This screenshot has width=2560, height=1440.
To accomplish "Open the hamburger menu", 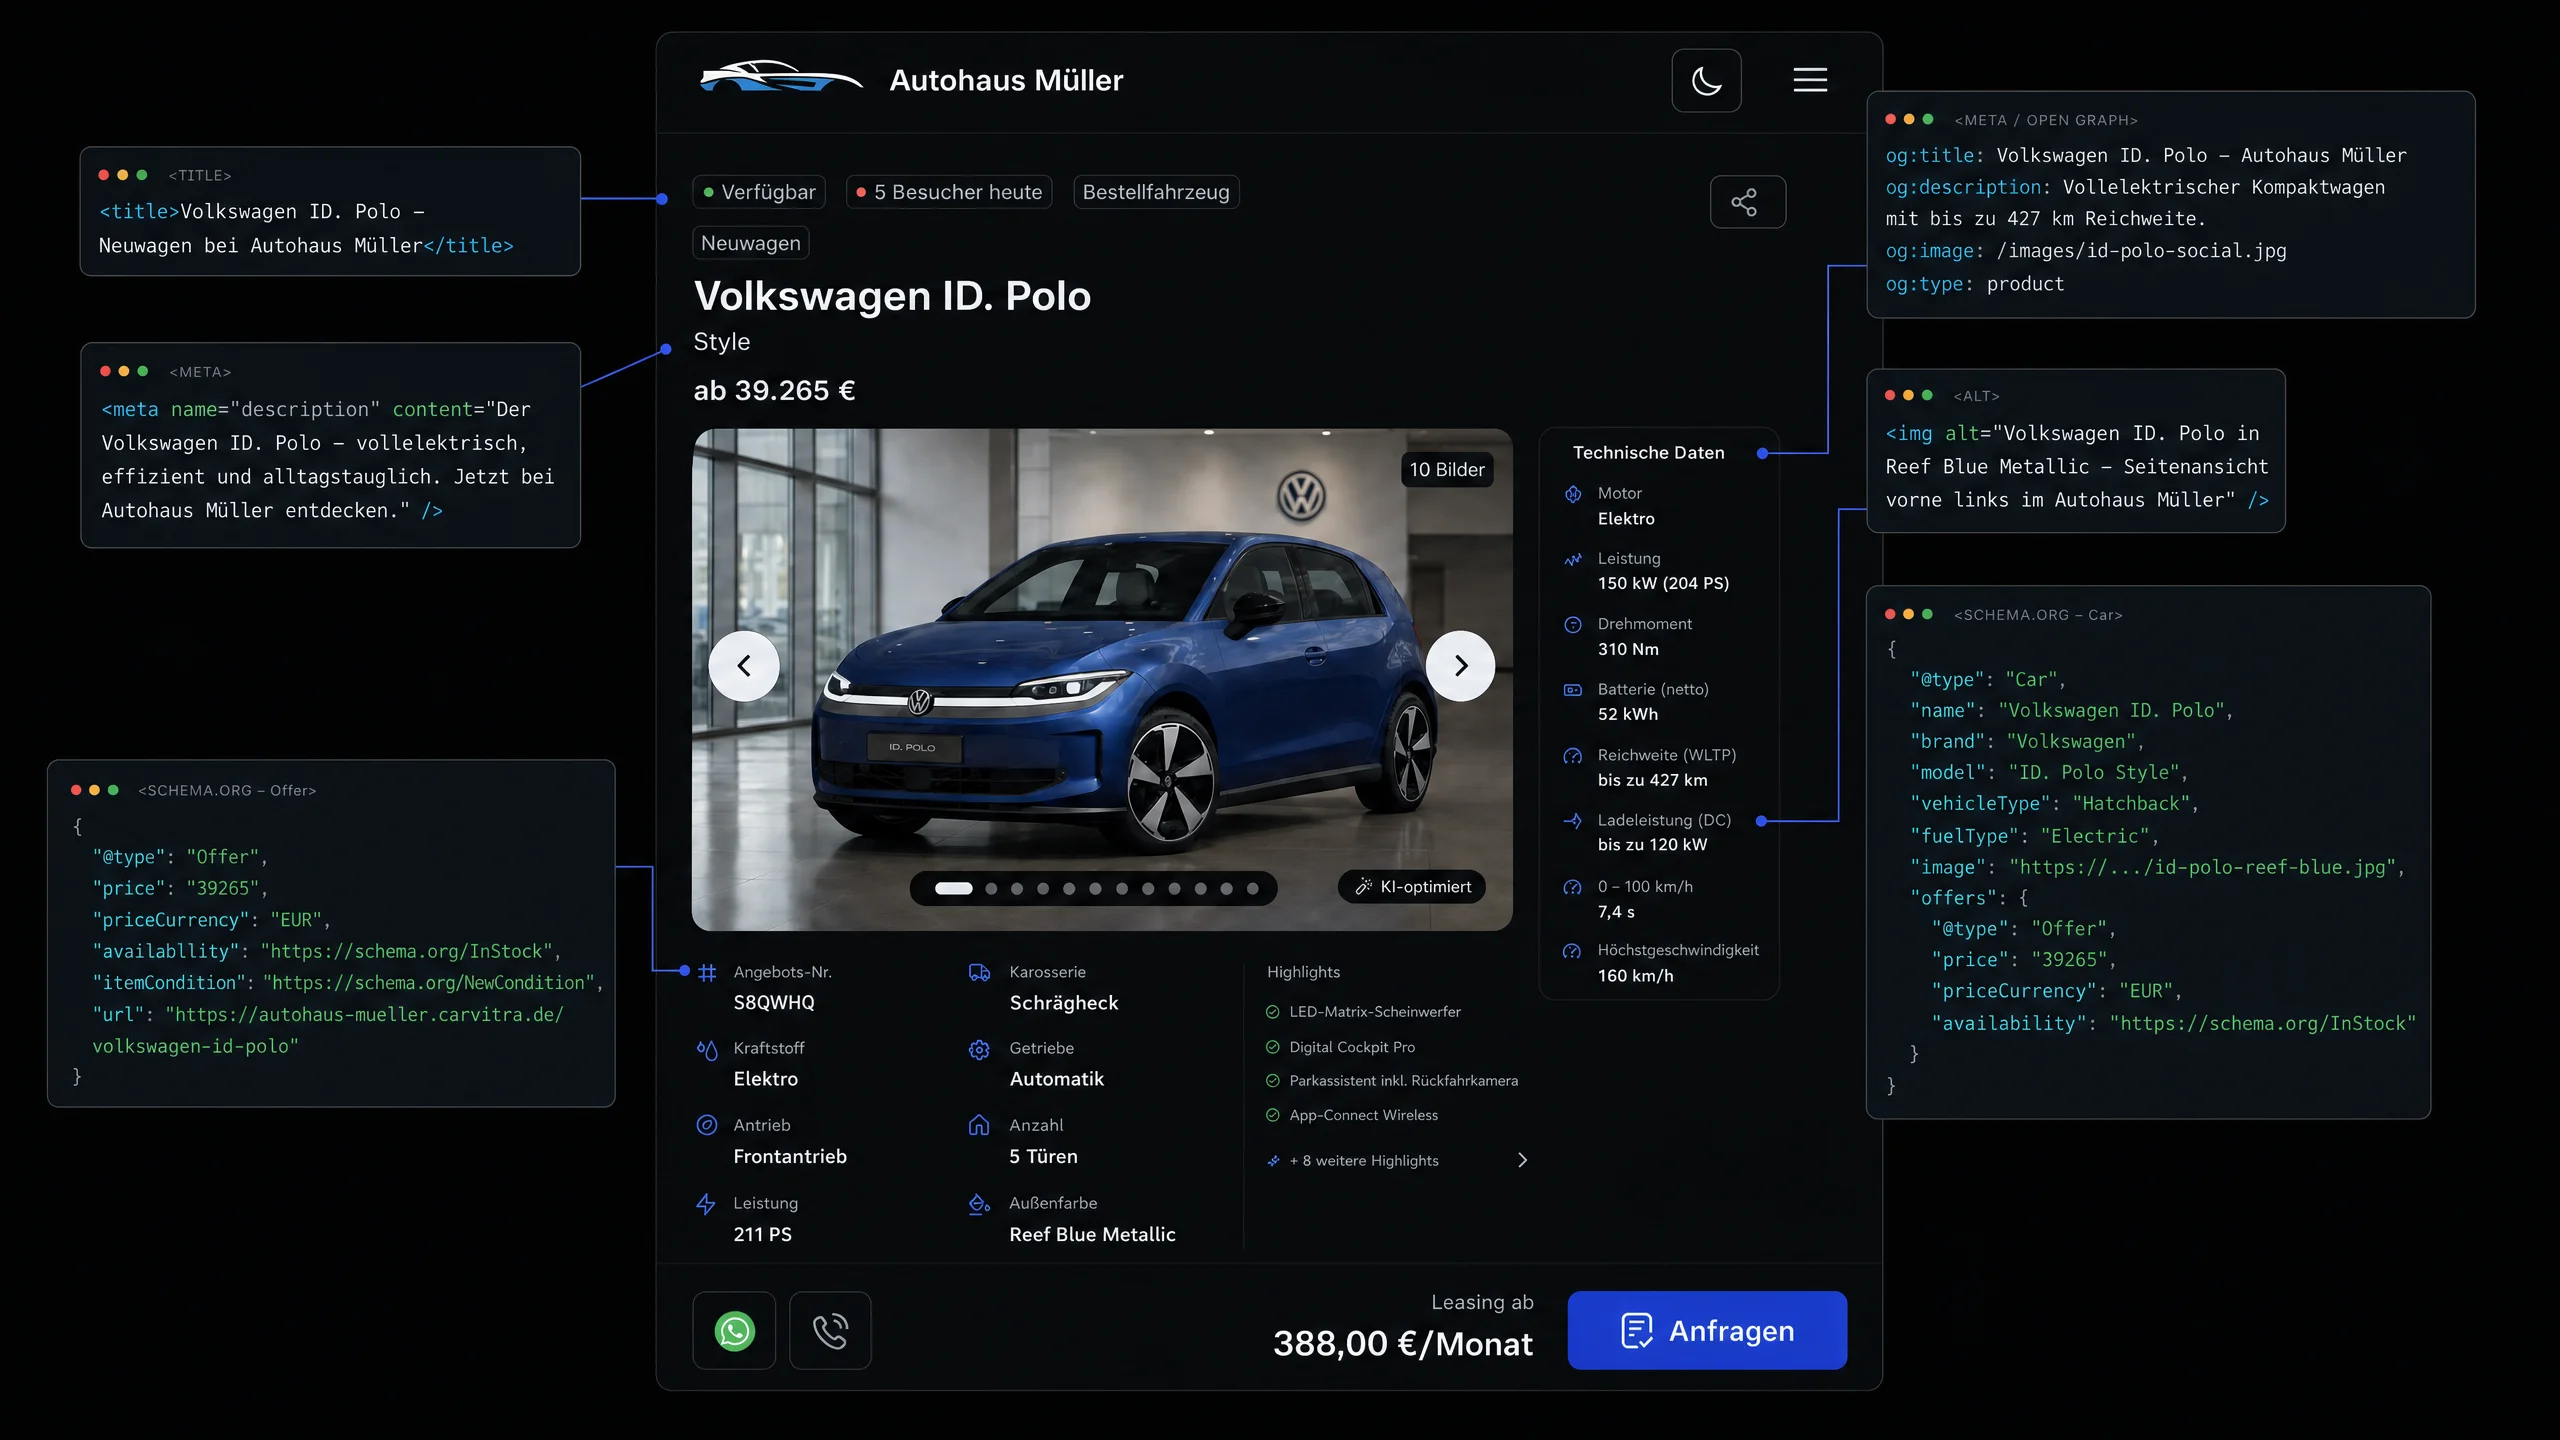I will pos(1810,80).
